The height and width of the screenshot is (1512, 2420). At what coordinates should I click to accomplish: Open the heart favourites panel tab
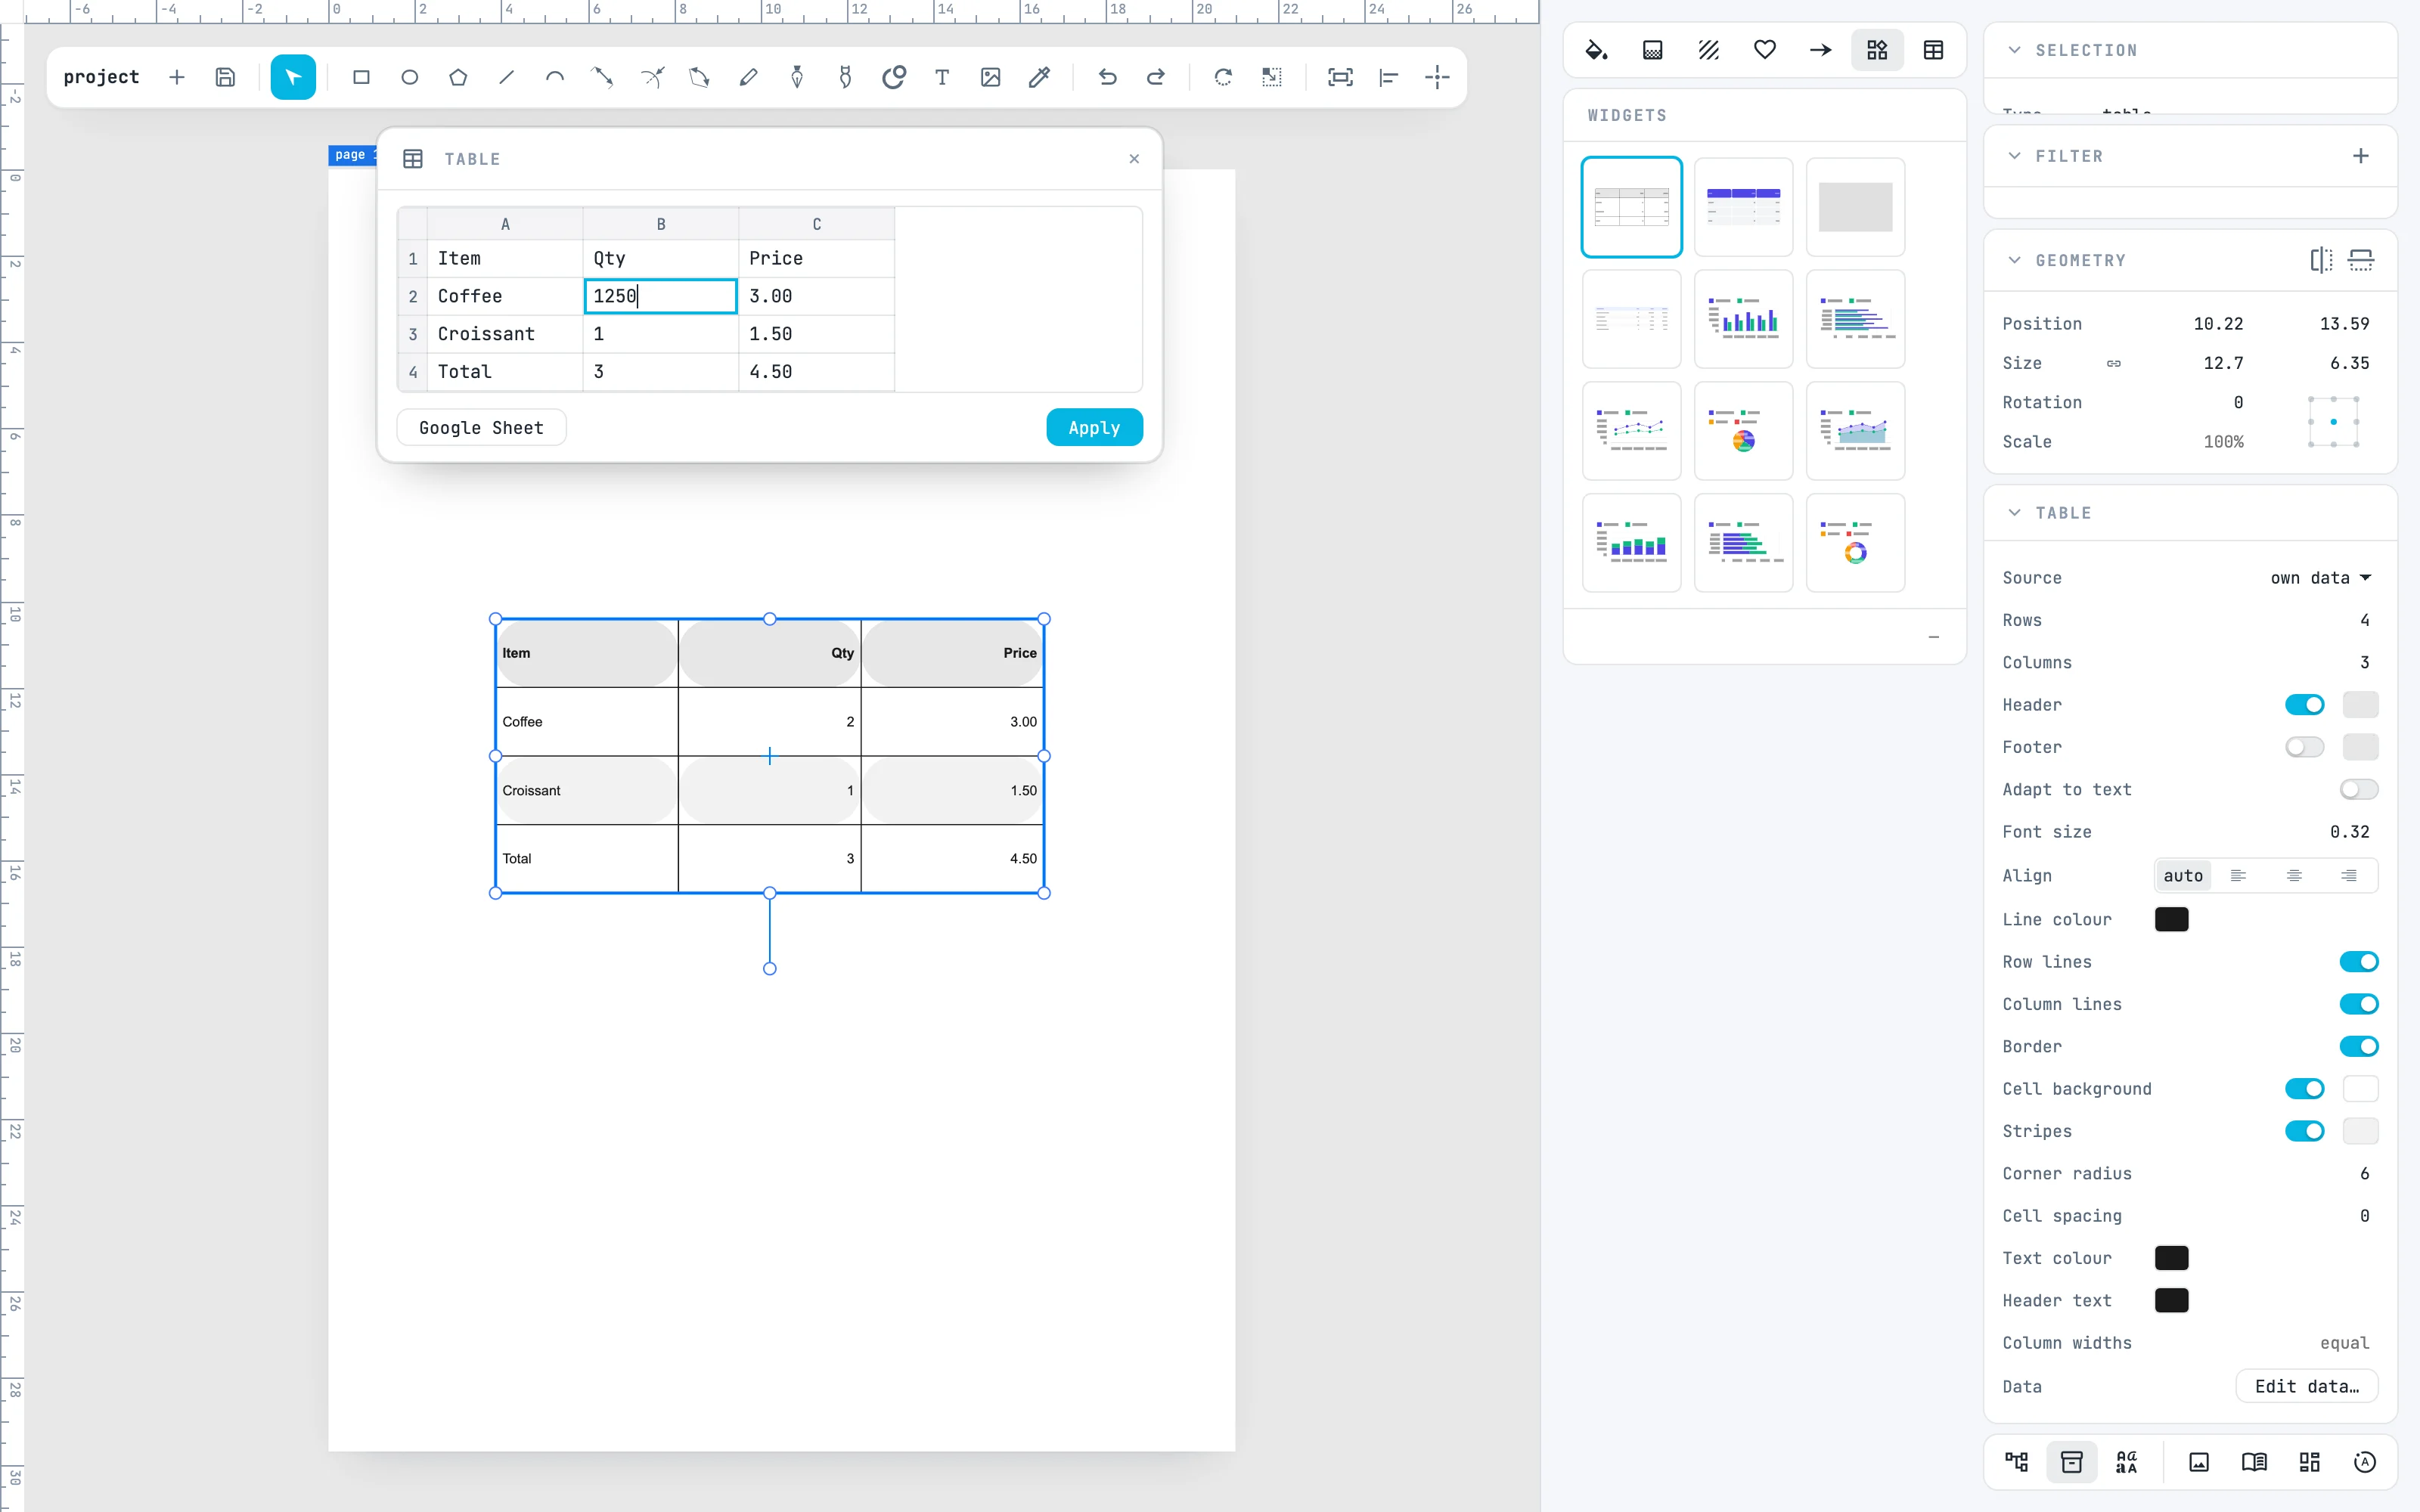click(x=1764, y=50)
